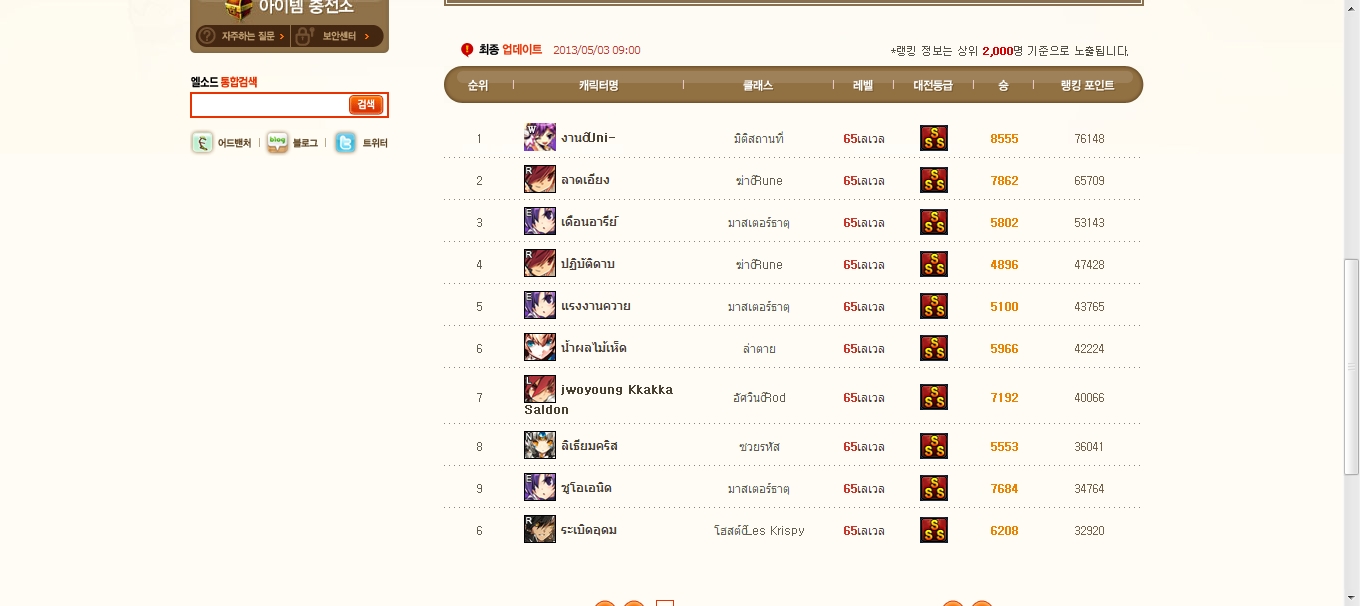Open the padlock security center icon
Screen dimensions: 1360x606
(x=306, y=37)
